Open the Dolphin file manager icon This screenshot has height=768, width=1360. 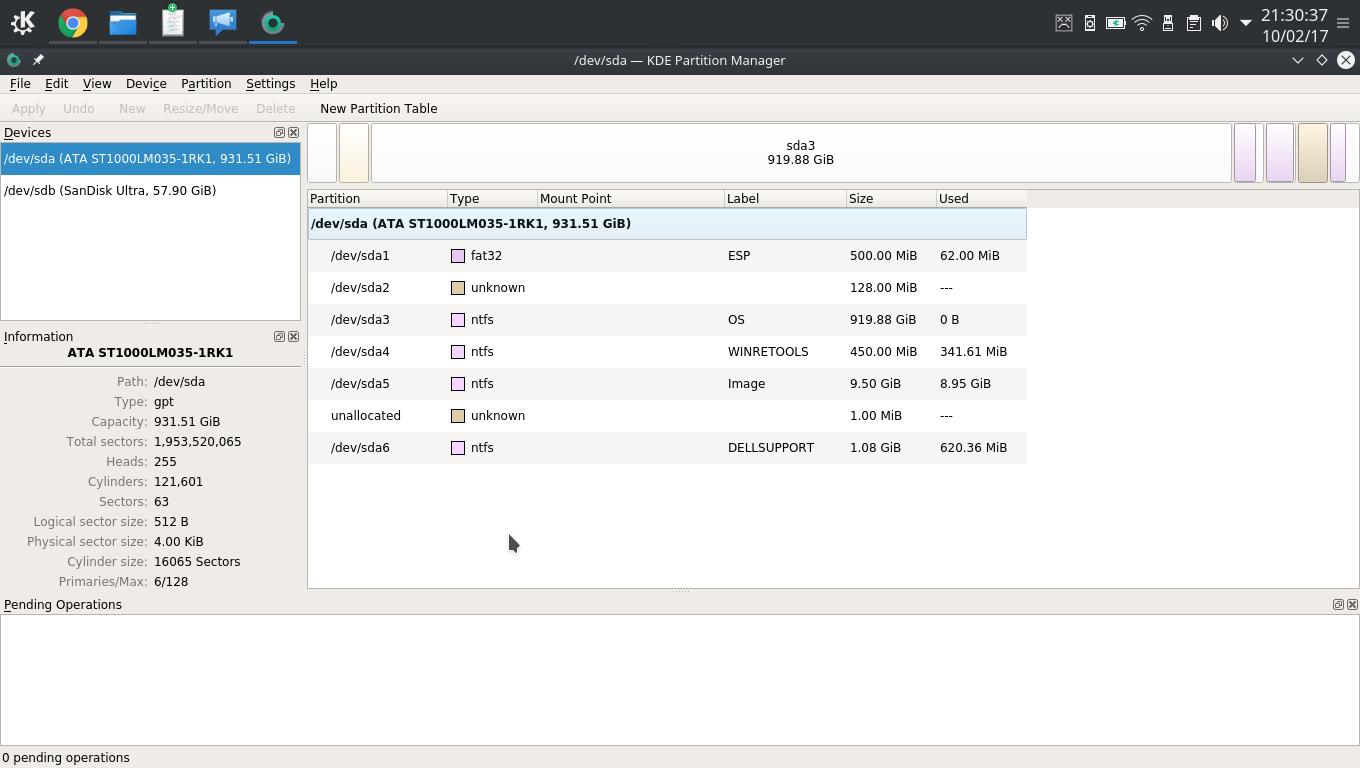click(123, 22)
